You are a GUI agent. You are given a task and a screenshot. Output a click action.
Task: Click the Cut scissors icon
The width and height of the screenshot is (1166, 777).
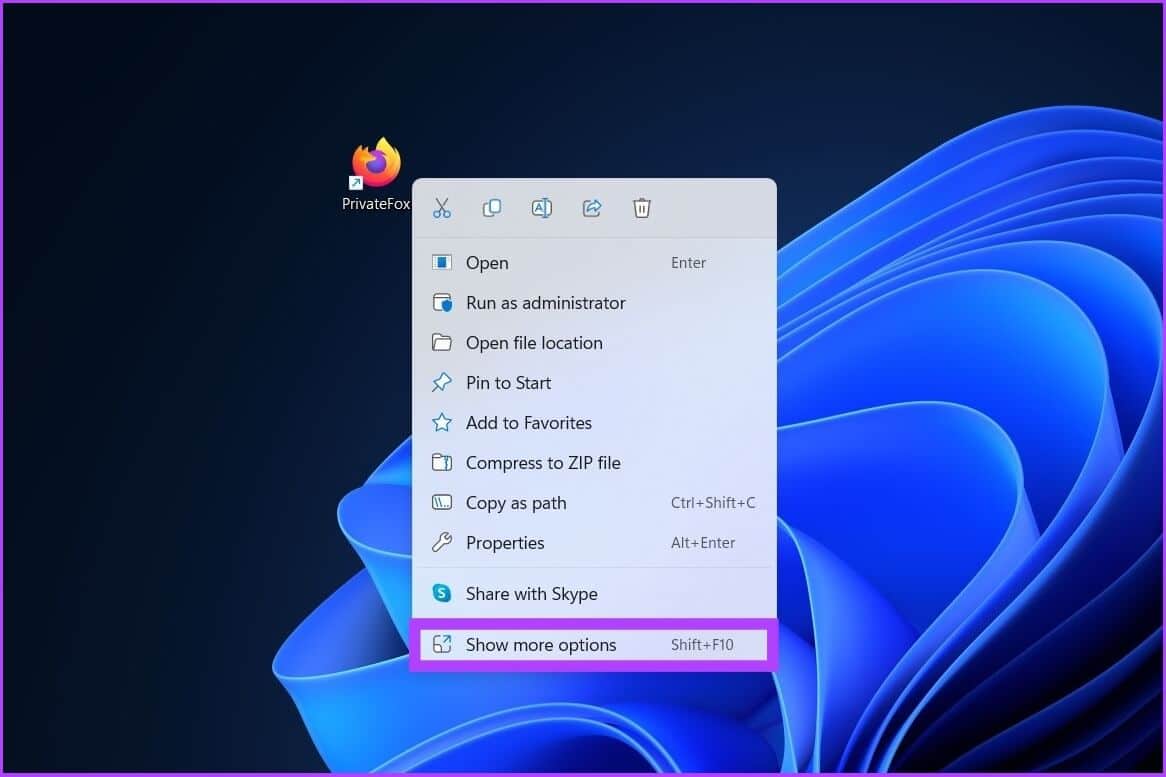[442, 208]
